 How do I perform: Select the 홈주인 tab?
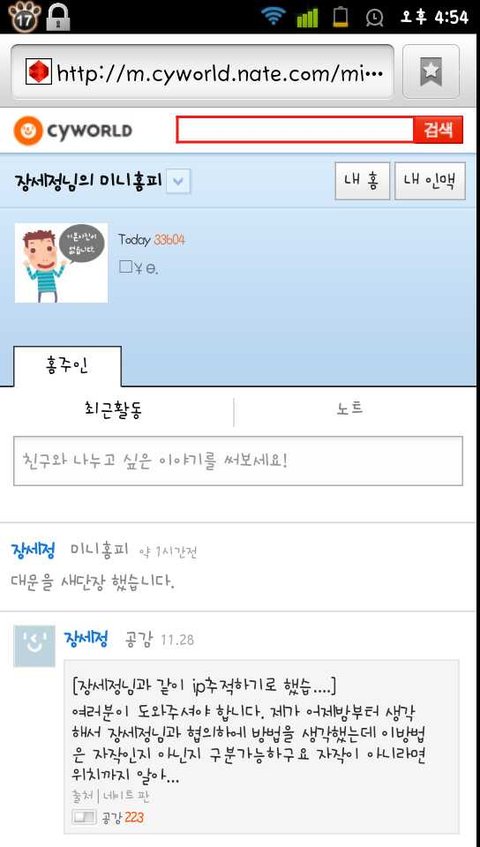tap(67, 366)
